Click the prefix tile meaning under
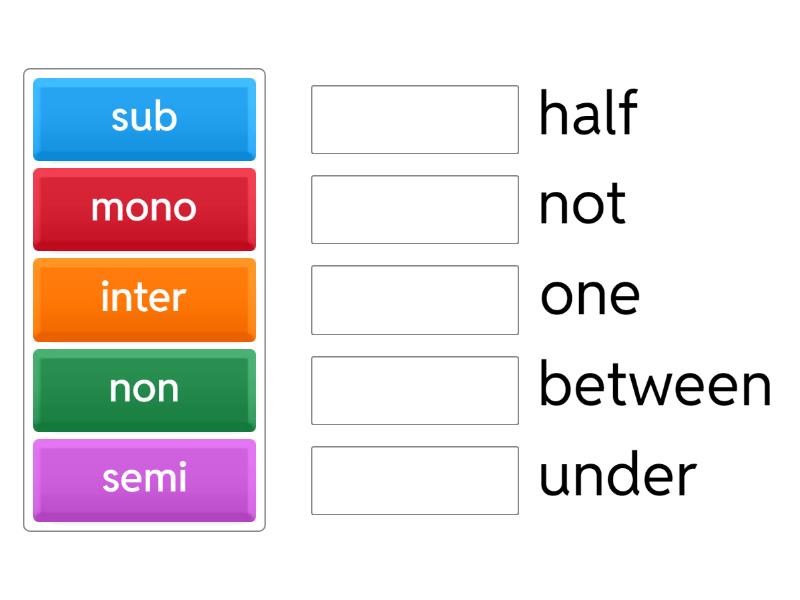This screenshot has height=600, width=800. coord(144,119)
